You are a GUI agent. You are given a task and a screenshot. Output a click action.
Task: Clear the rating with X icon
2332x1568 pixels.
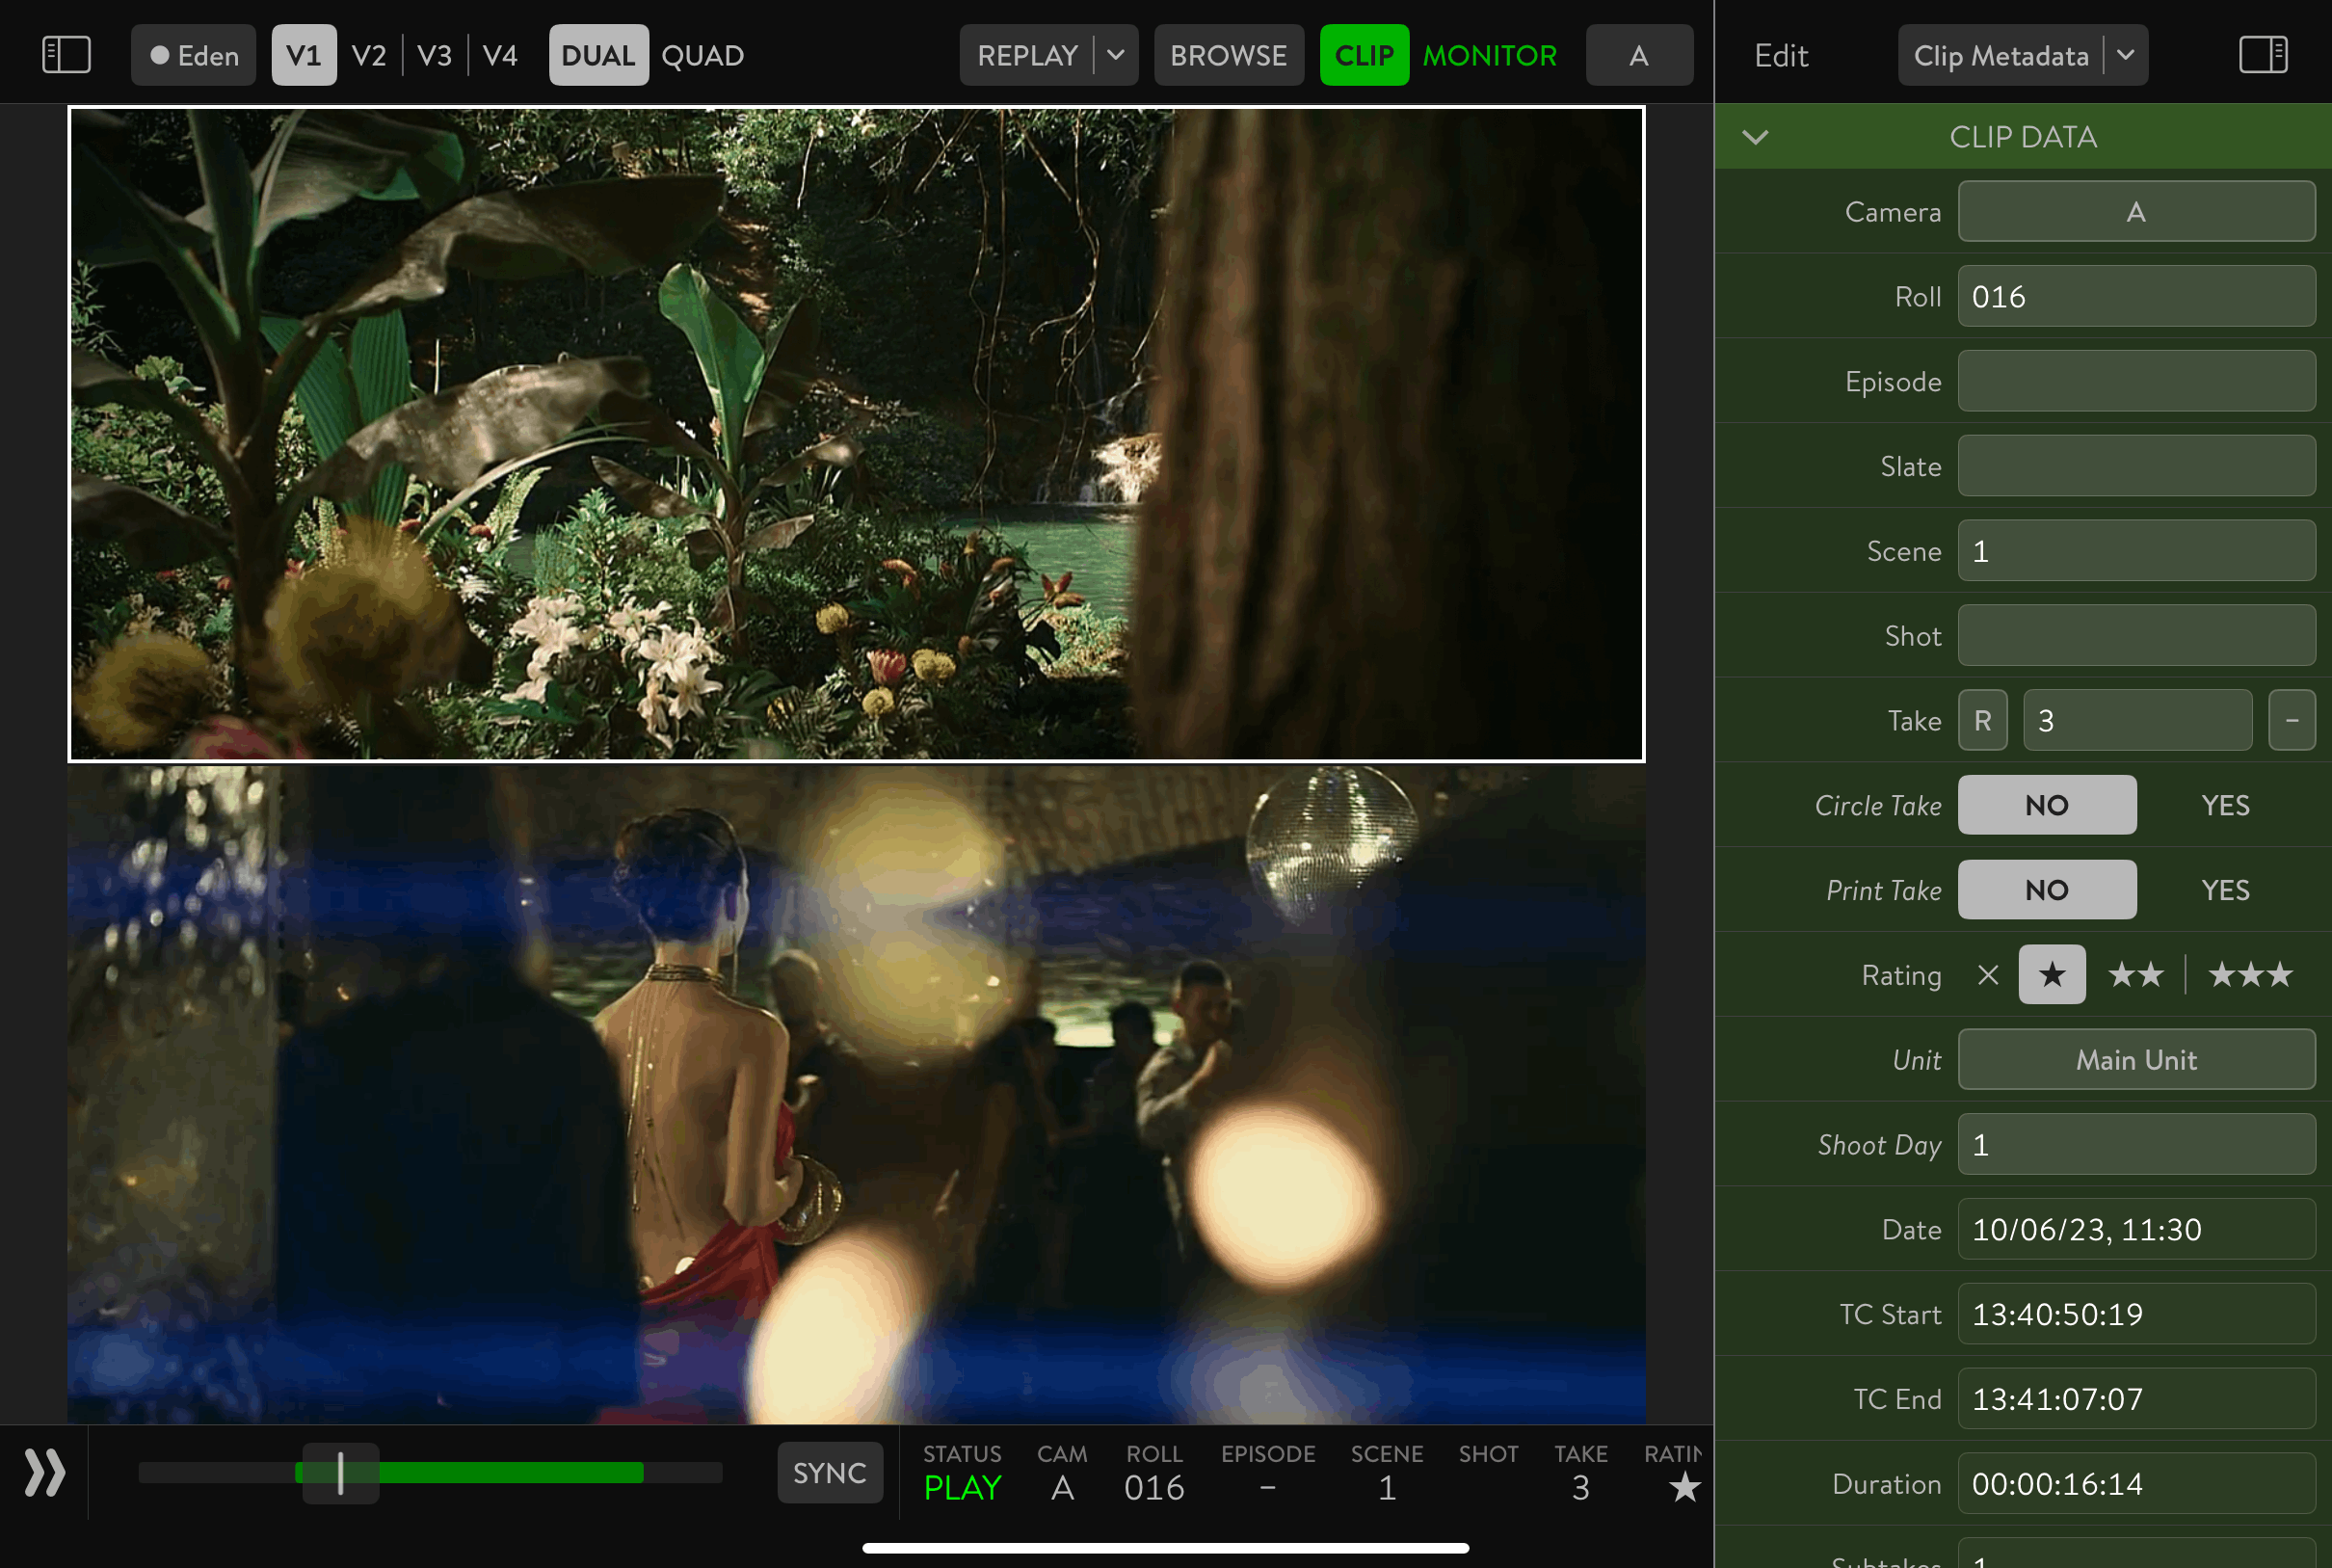[x=1987, y=975]
